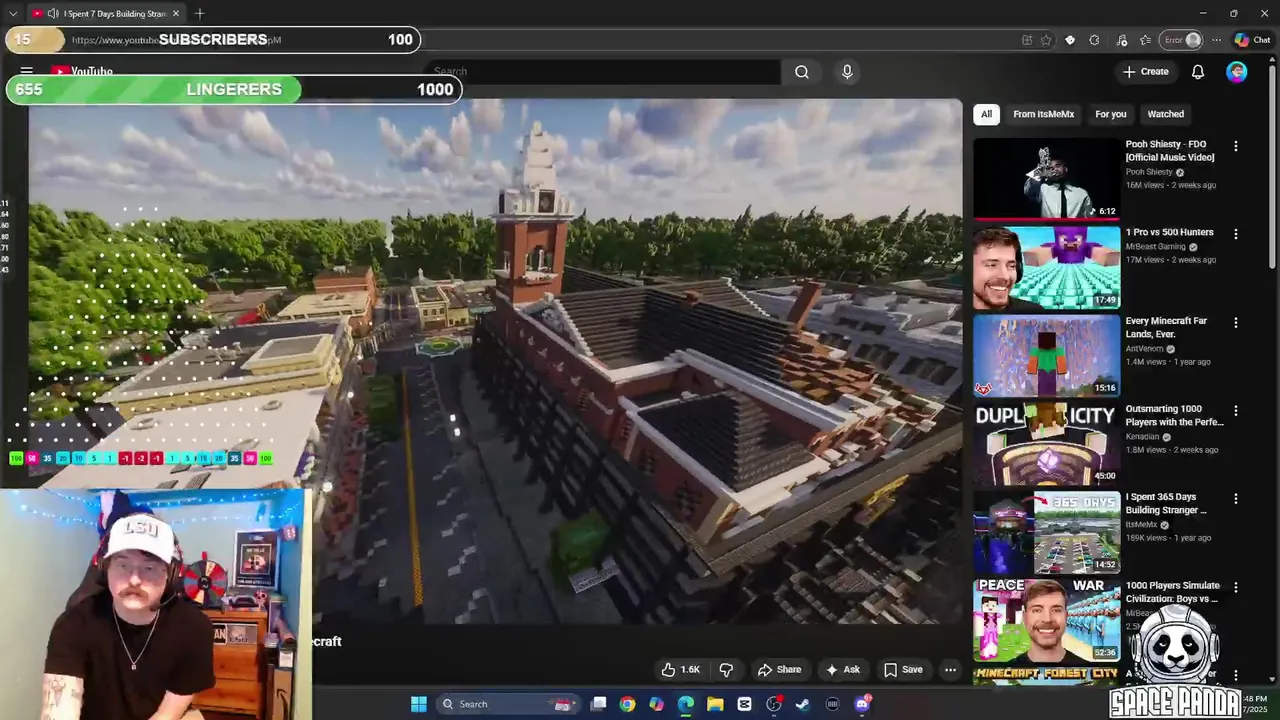Open the Windows Start menu

[418, 704]
